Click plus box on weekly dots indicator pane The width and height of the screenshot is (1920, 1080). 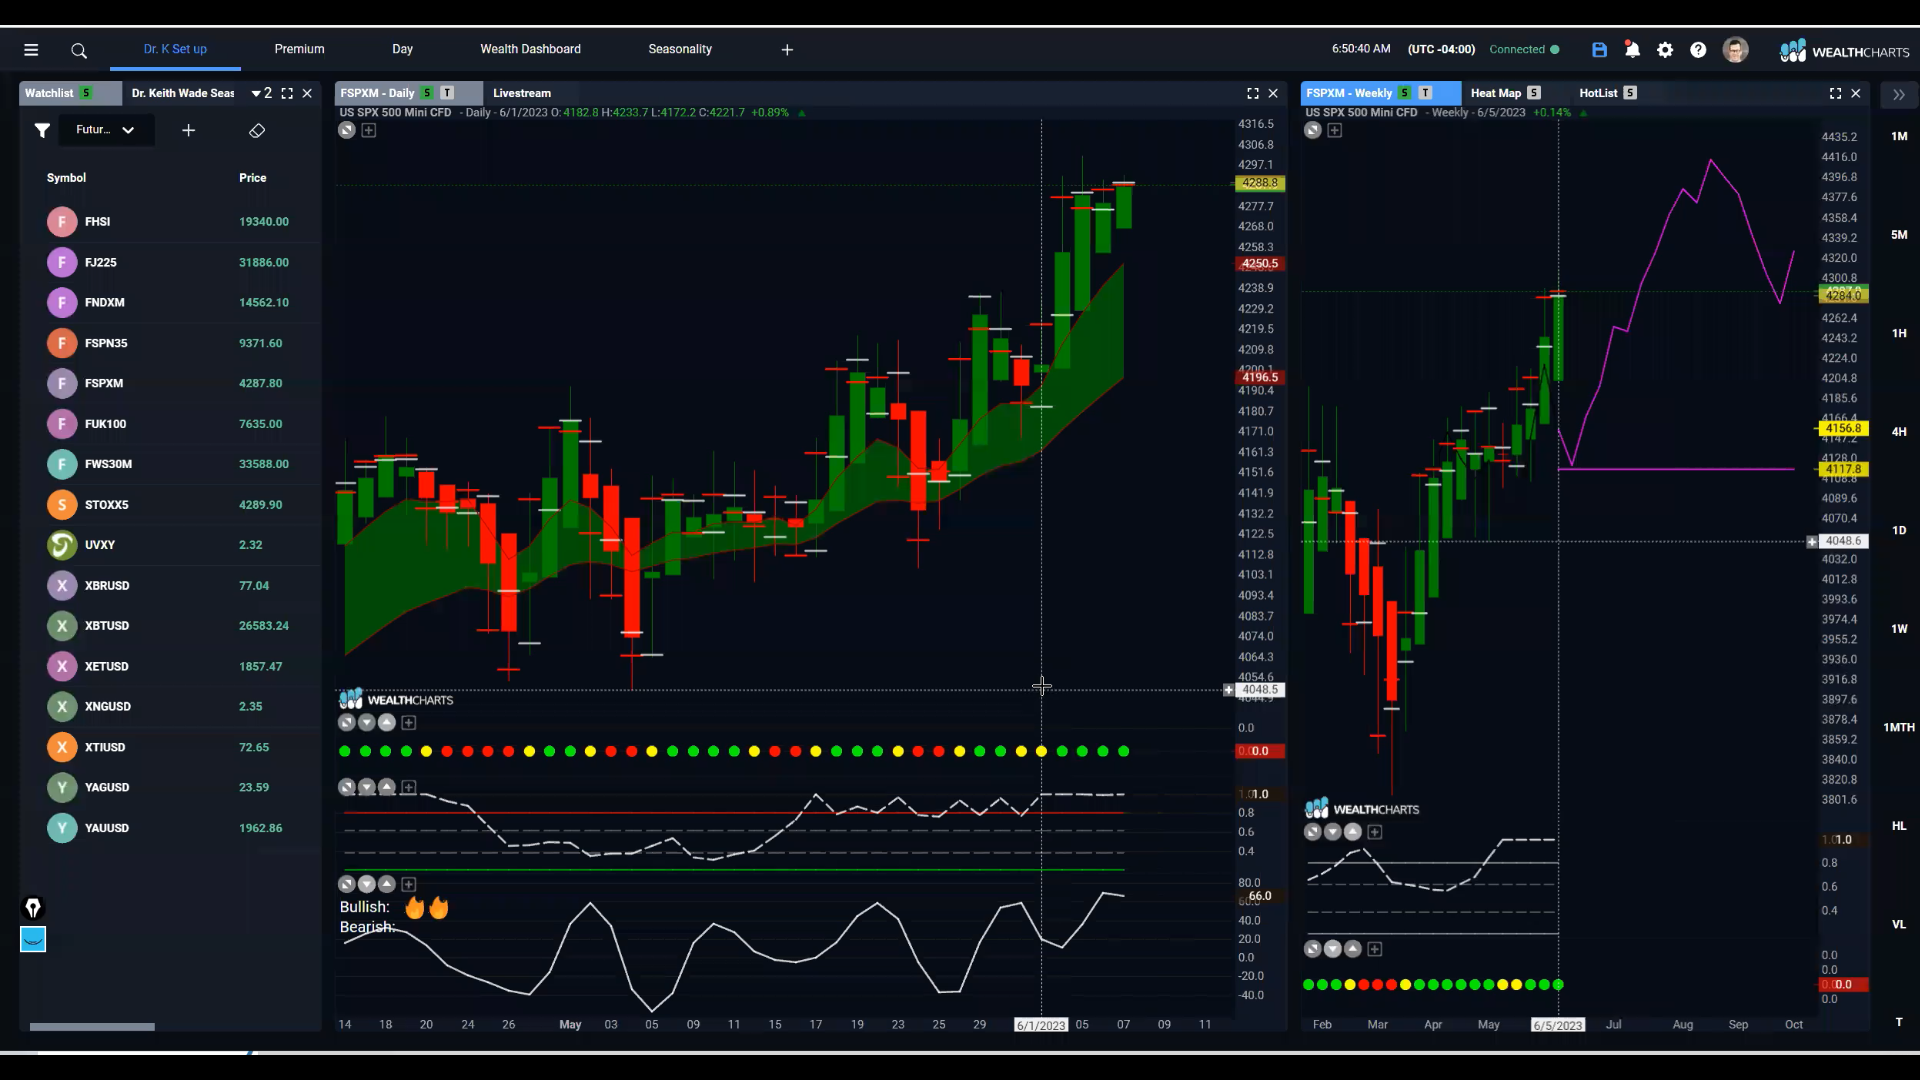point(1375,949)
